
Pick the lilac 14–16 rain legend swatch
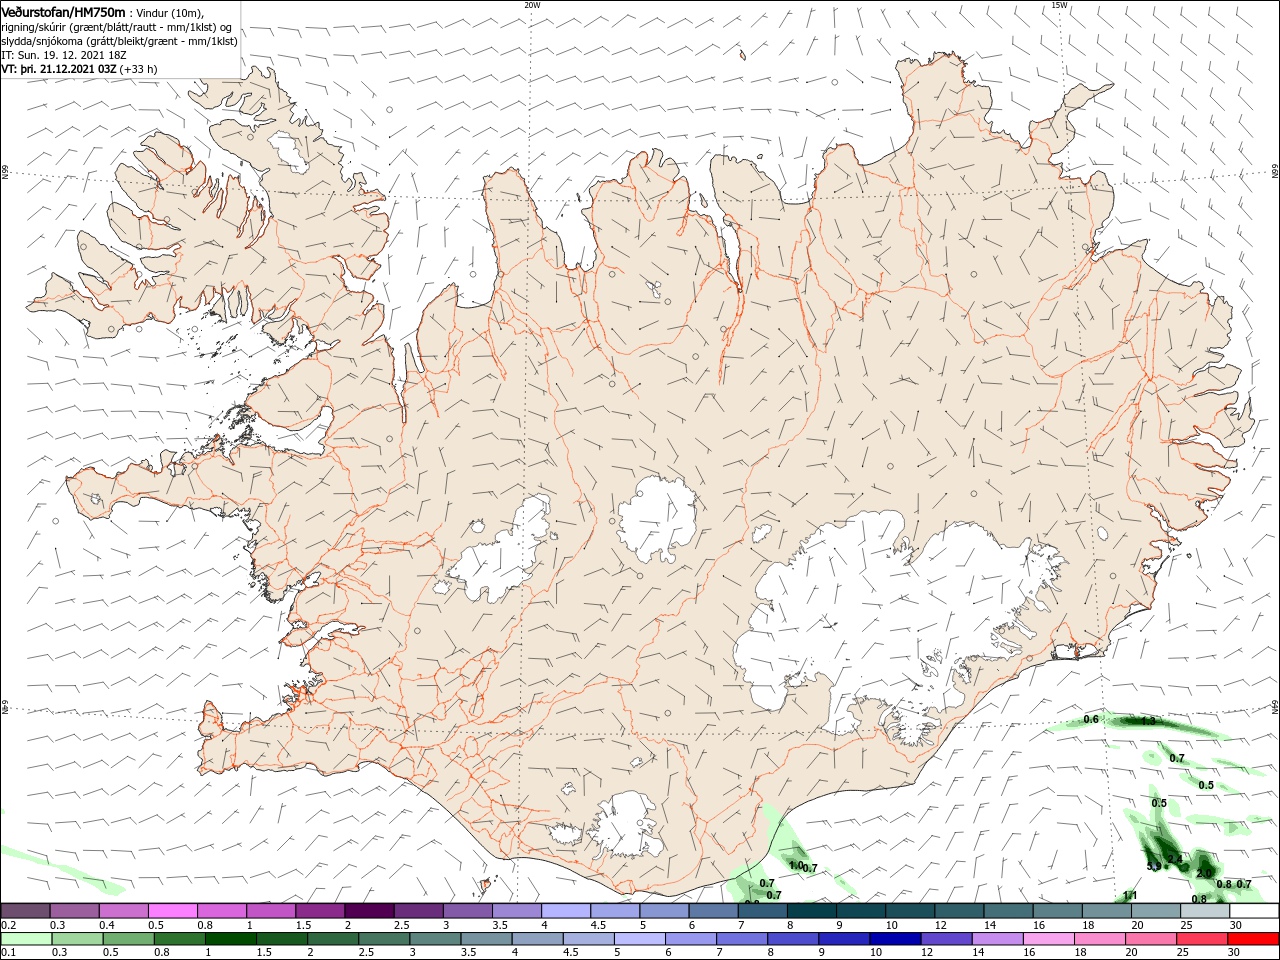tap(997, 939)
